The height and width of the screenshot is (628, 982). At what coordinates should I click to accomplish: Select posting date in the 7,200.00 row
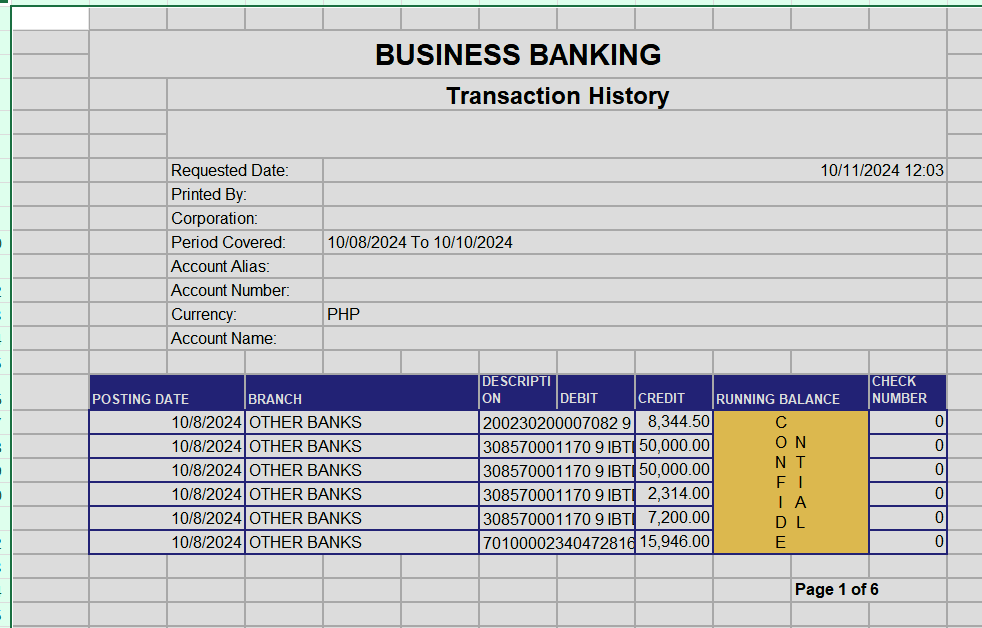pyautogui.click(x=167, y=518)
